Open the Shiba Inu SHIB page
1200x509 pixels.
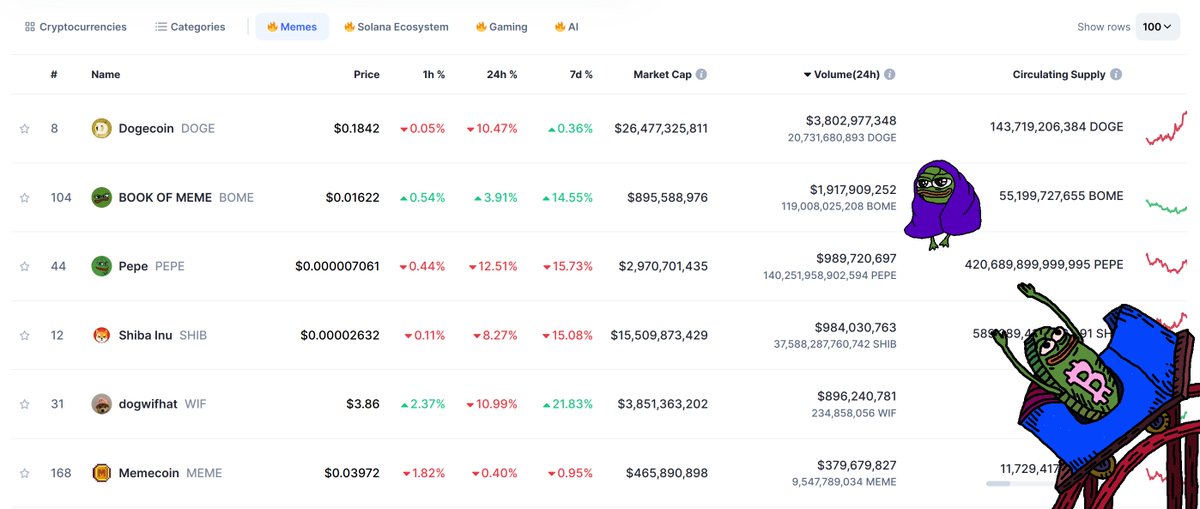162,335
